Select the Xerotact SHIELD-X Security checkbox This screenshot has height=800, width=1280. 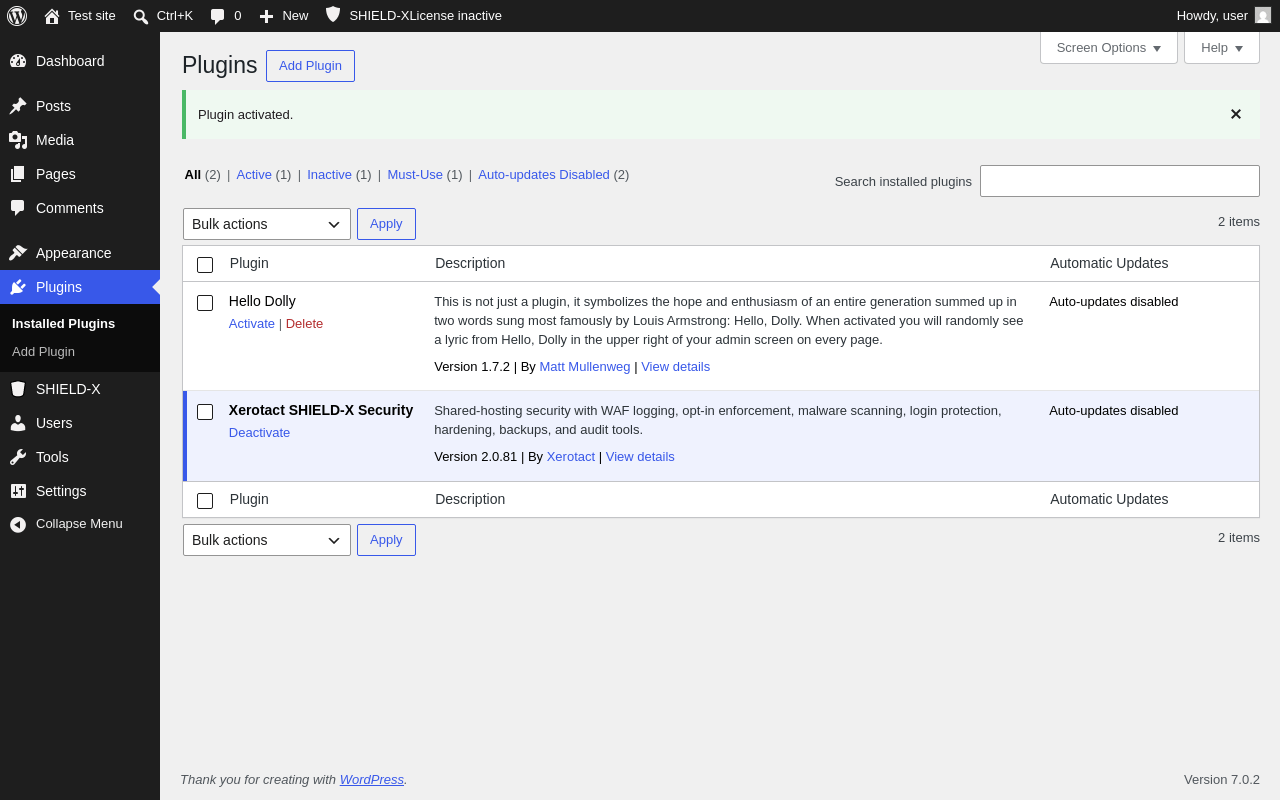point(205,412)
